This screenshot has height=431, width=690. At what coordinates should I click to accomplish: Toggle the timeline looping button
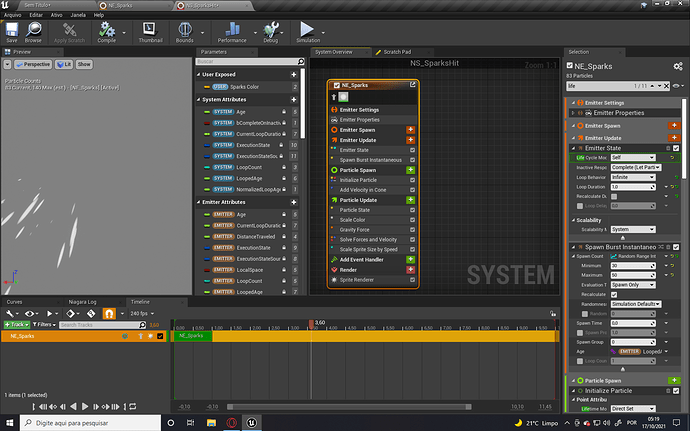pos(132,406)
